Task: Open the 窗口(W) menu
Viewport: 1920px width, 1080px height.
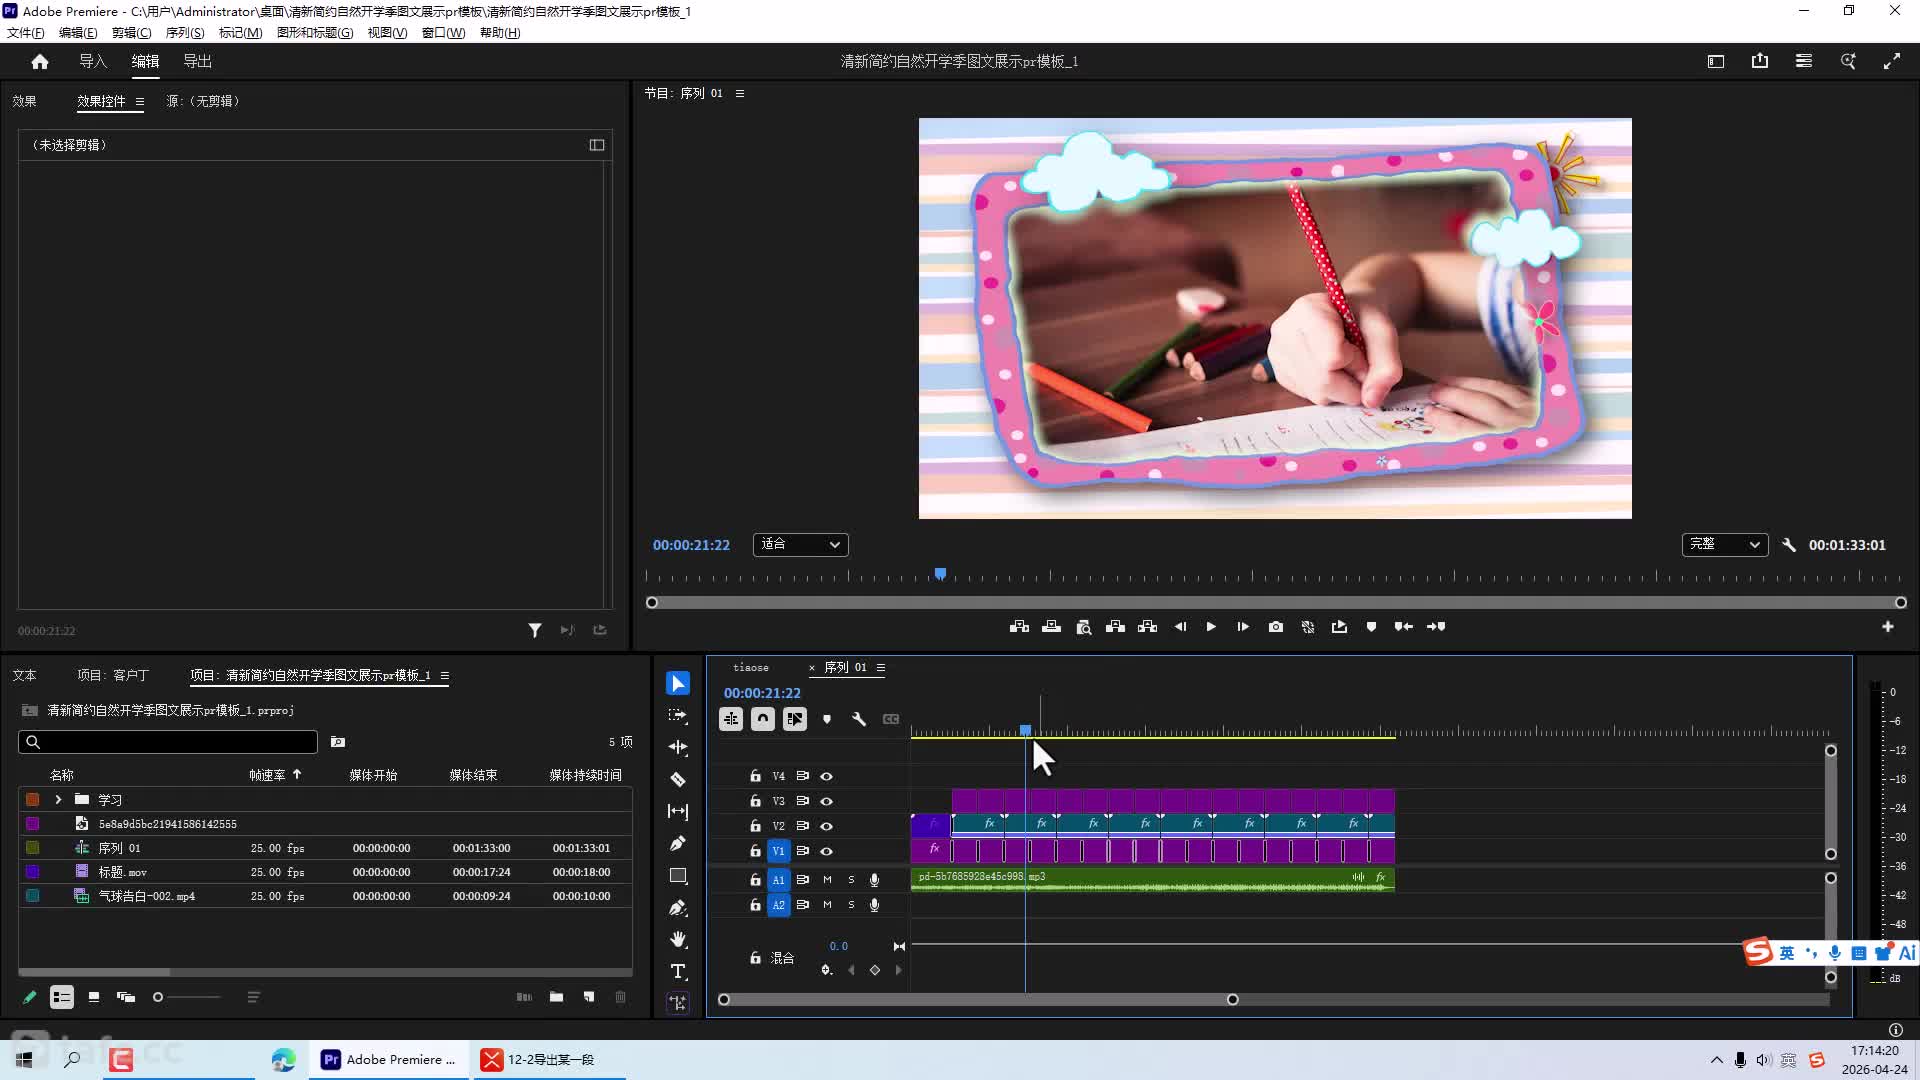Action: click(443, 33)
